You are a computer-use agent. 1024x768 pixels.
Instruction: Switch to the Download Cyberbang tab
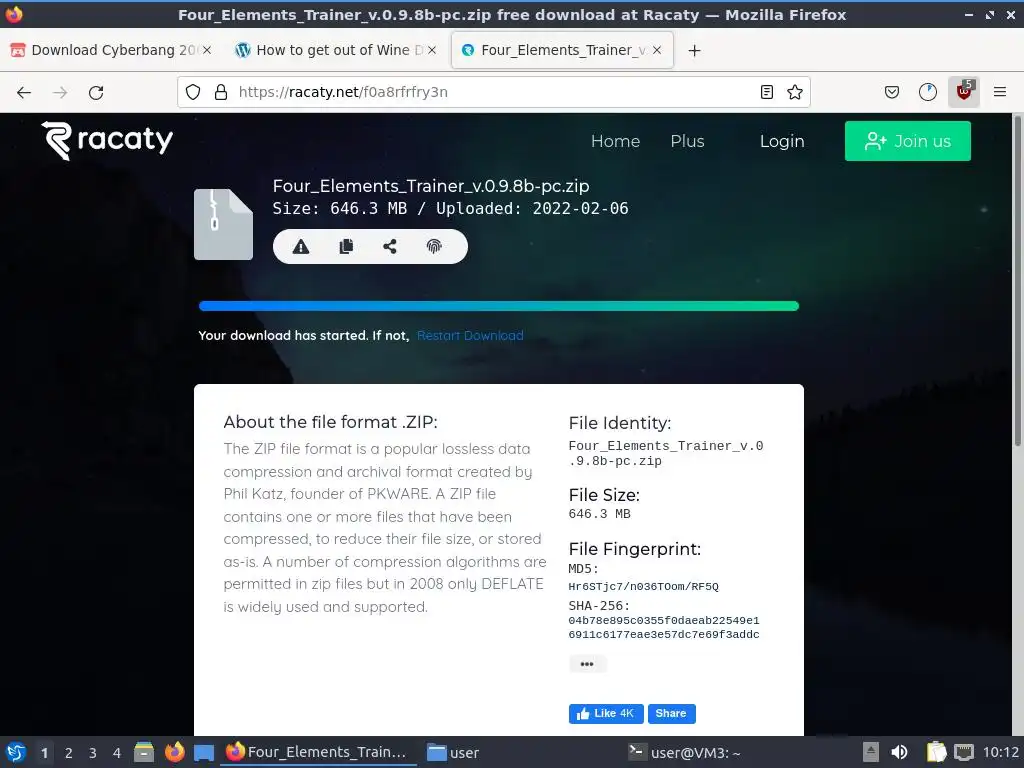112,50
